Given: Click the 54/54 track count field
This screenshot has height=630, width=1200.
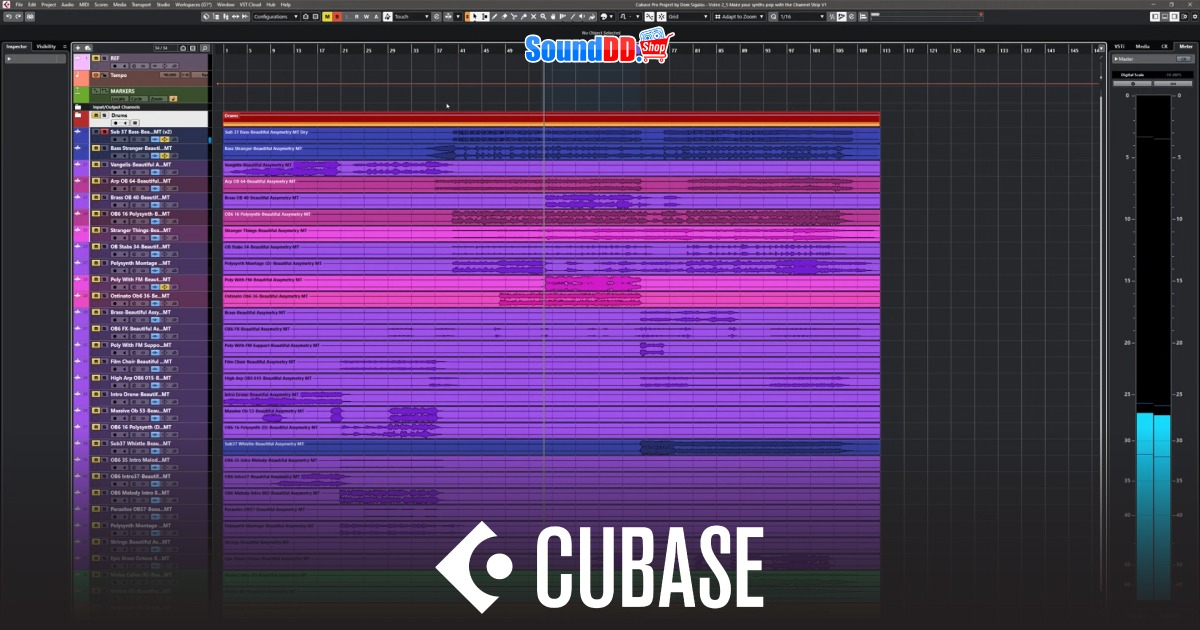Looking at the screenshot, I should 165,48.
